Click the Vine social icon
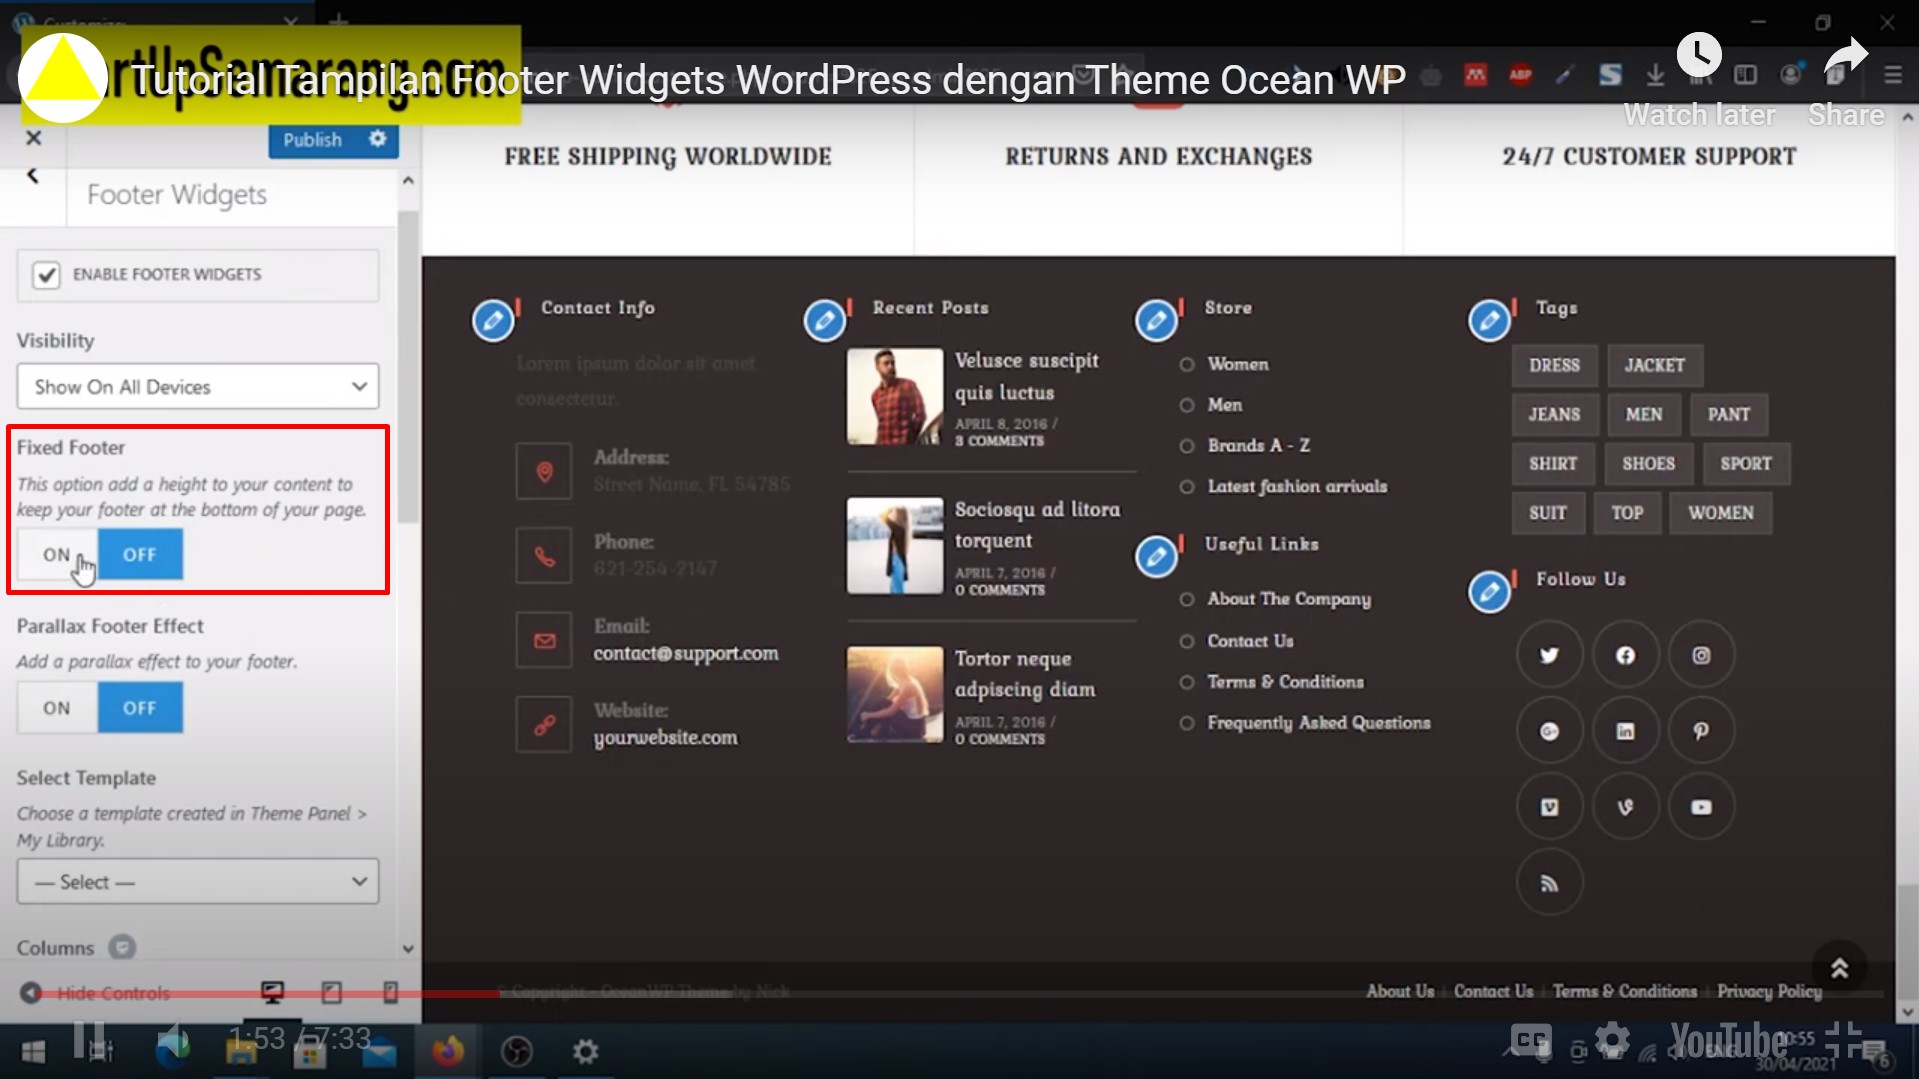 tap(1625, 808)
